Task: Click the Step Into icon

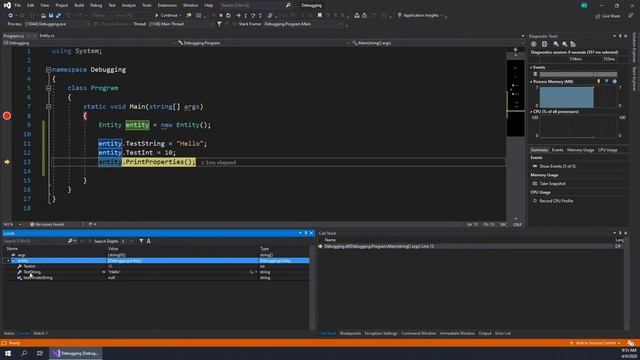Action: [245, 16]
